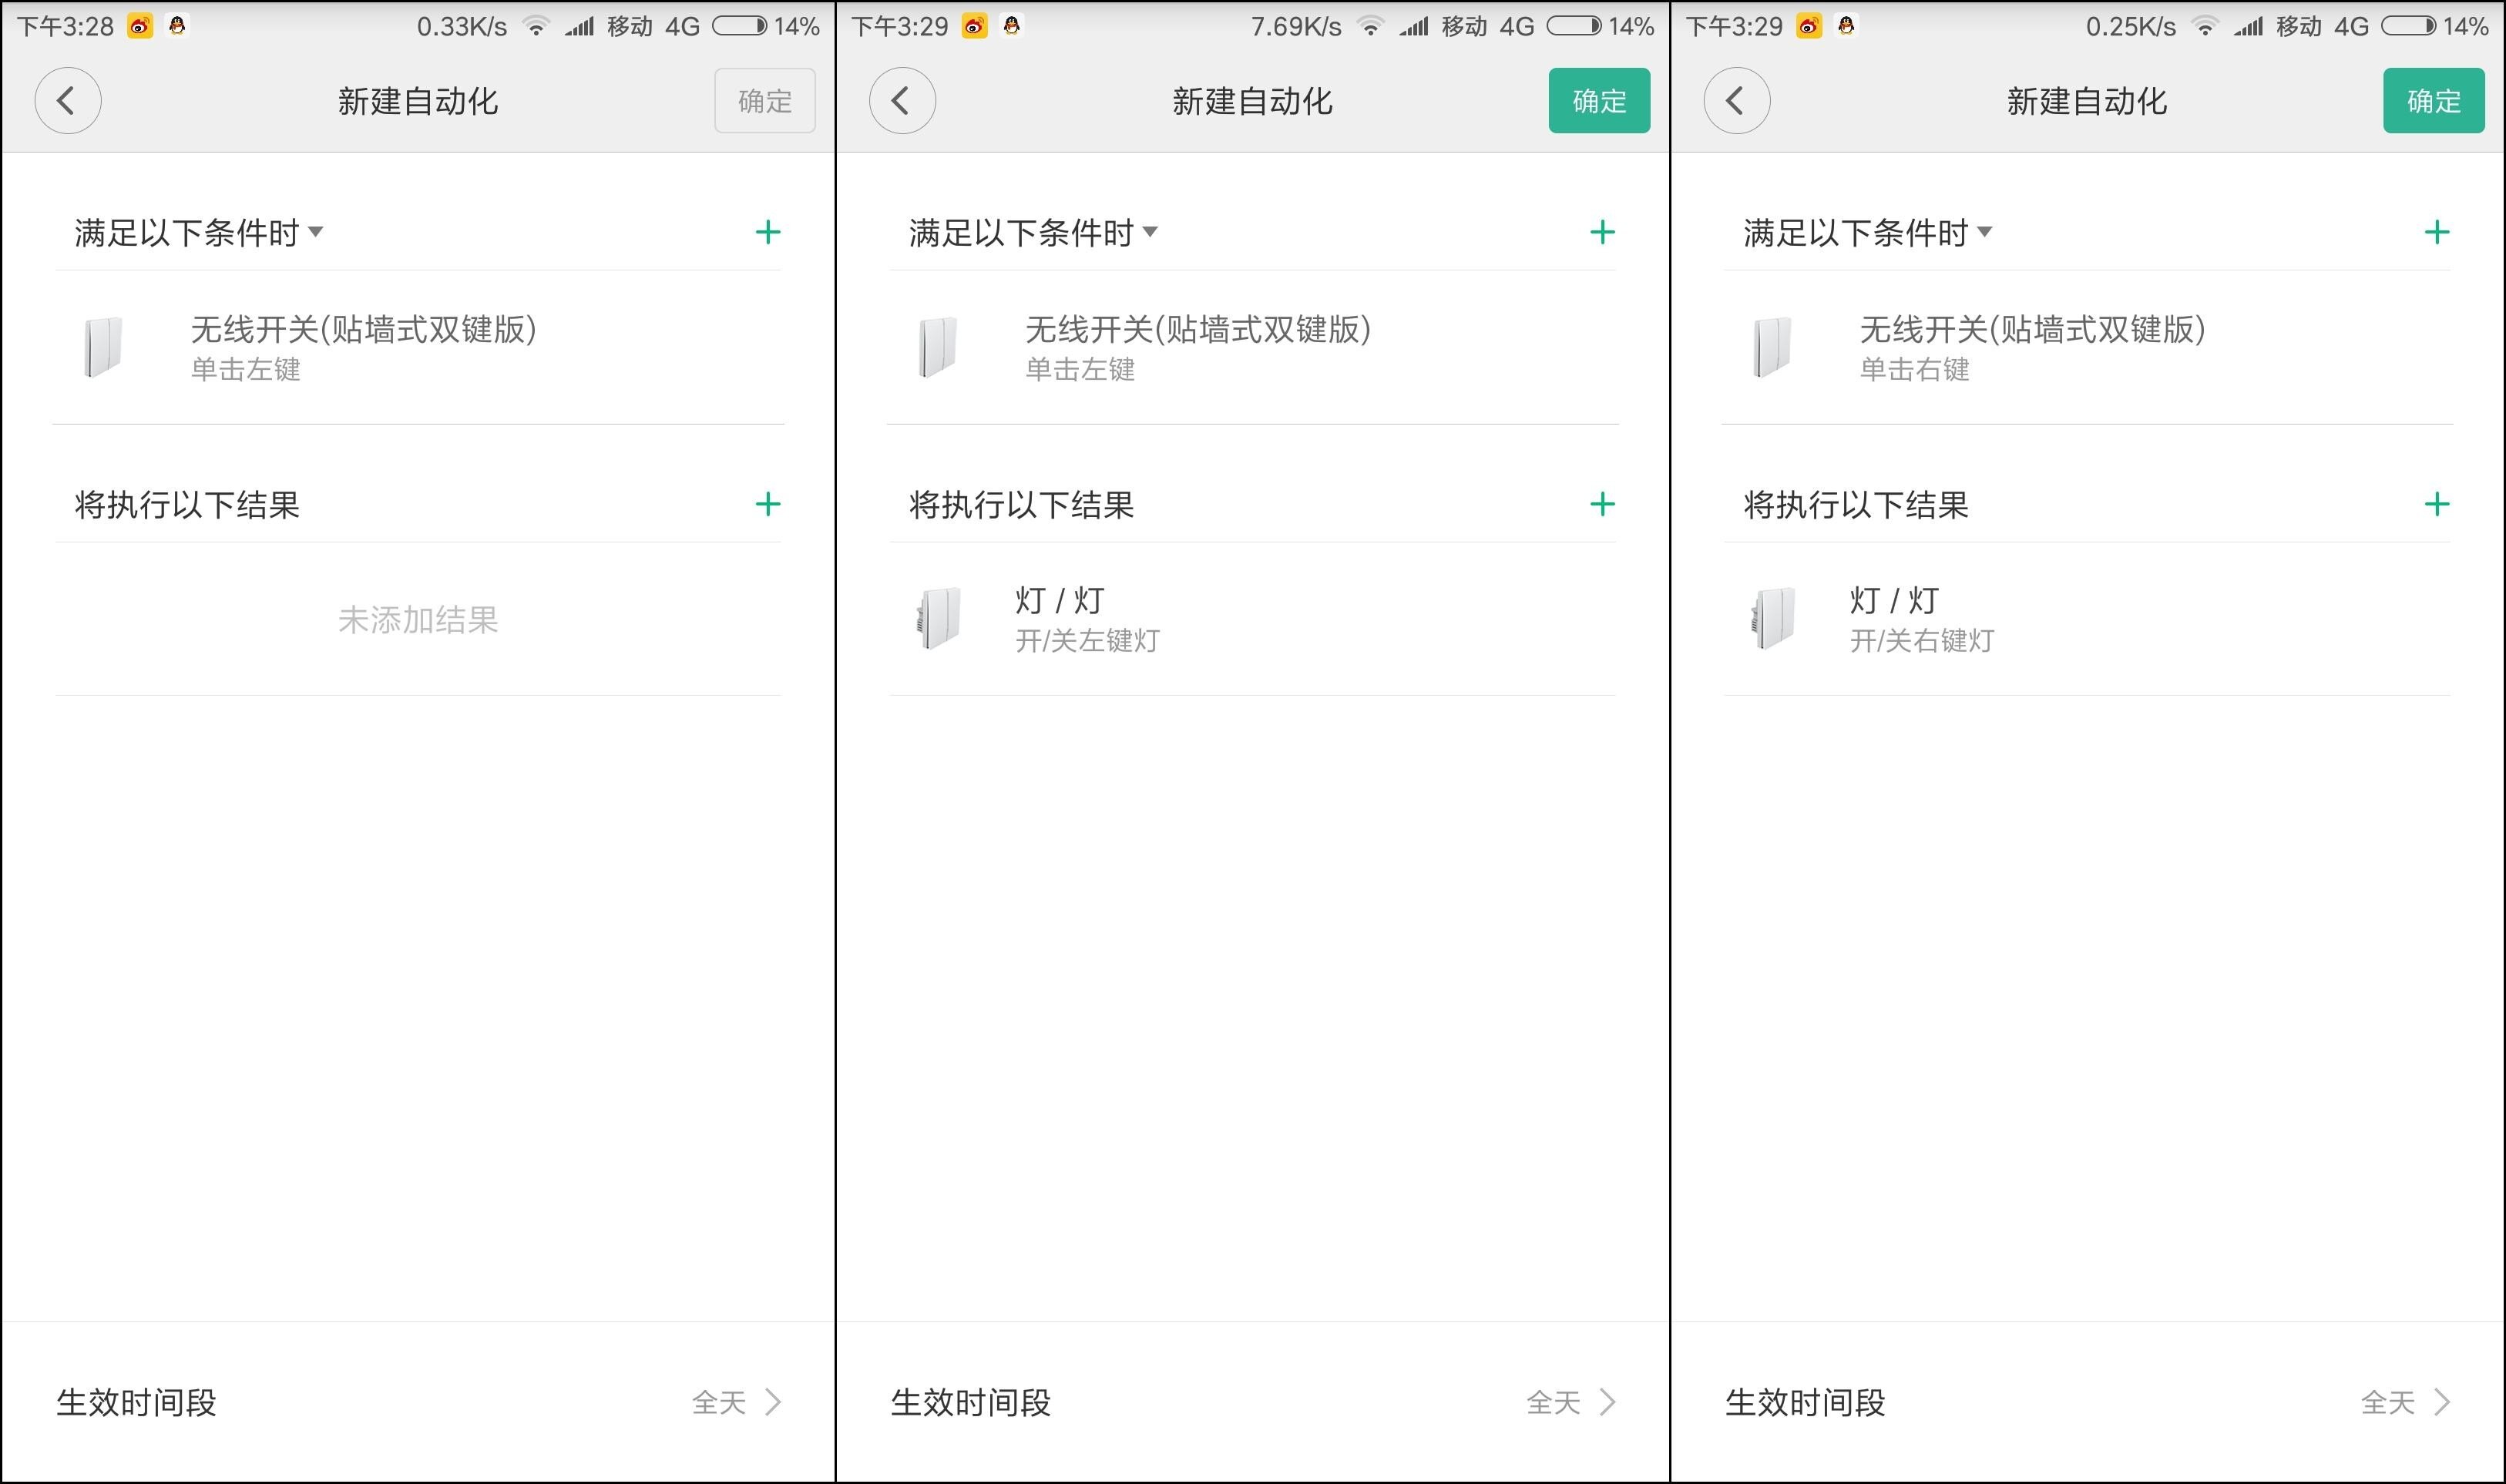
Task: Add another condition in the rightmost panel
Action: coord(2436,232)
